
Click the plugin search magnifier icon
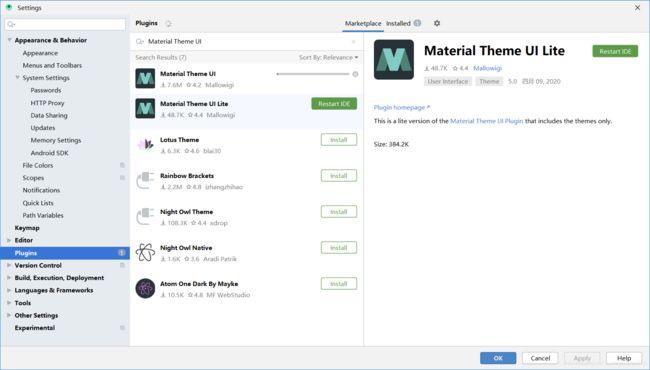(x=140, y=41)
